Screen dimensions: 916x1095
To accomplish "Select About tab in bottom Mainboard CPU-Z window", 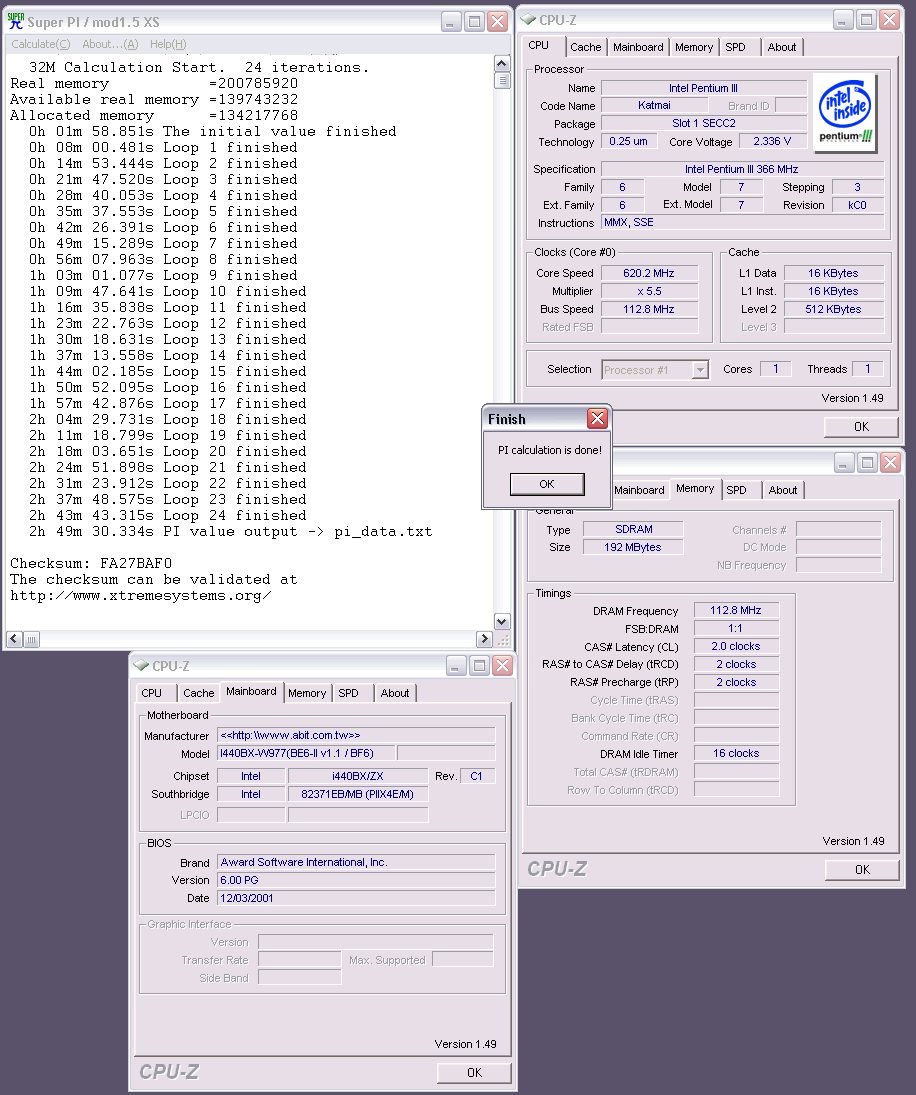I will [394, 693].
